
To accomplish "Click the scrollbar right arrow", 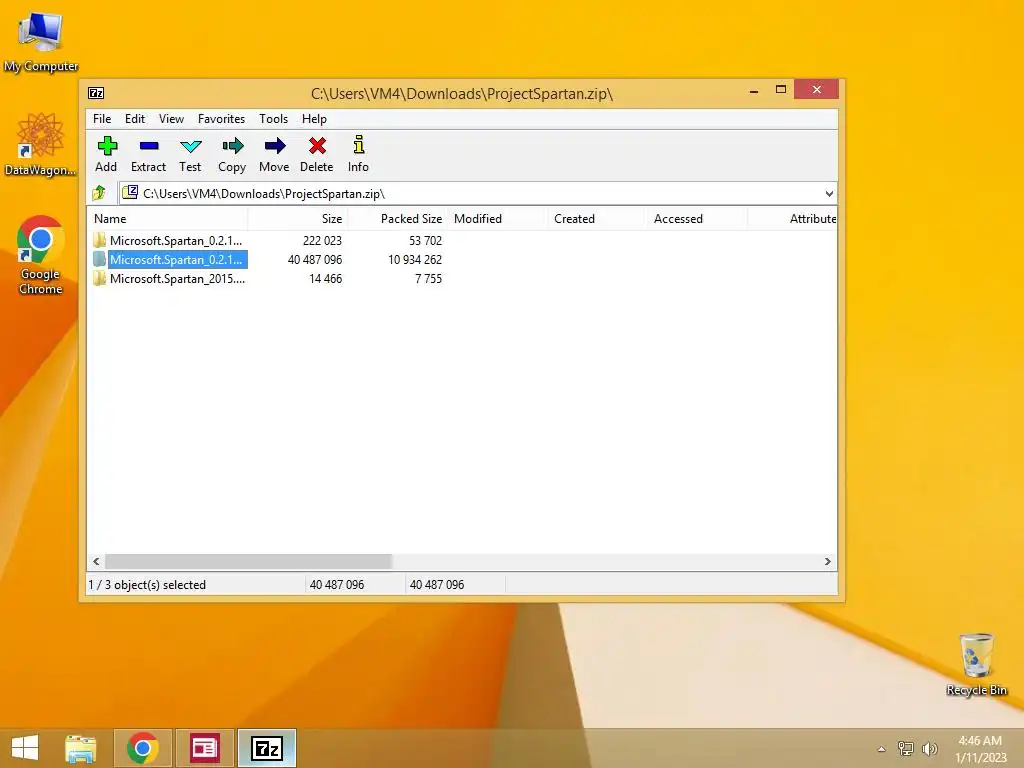I will point(827,561).
